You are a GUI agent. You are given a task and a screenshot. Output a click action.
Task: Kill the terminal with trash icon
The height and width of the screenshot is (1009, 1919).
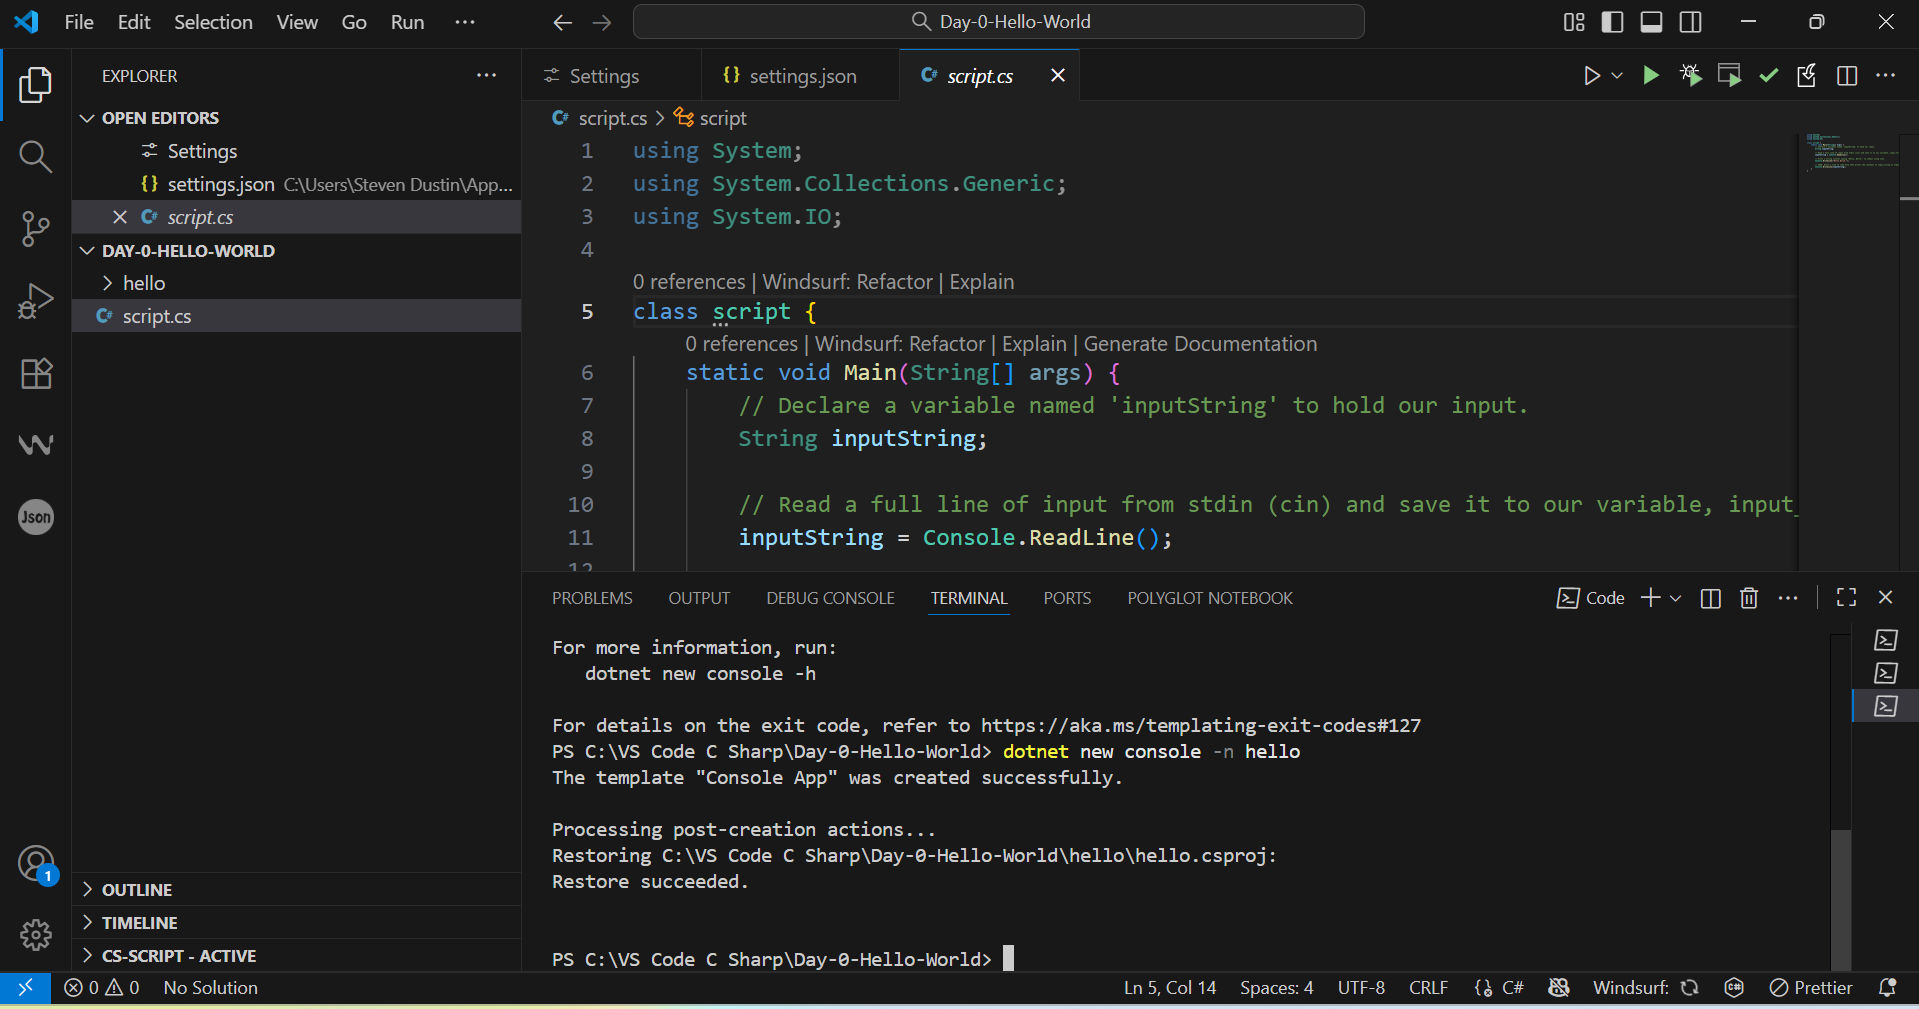coord(1748,598)
